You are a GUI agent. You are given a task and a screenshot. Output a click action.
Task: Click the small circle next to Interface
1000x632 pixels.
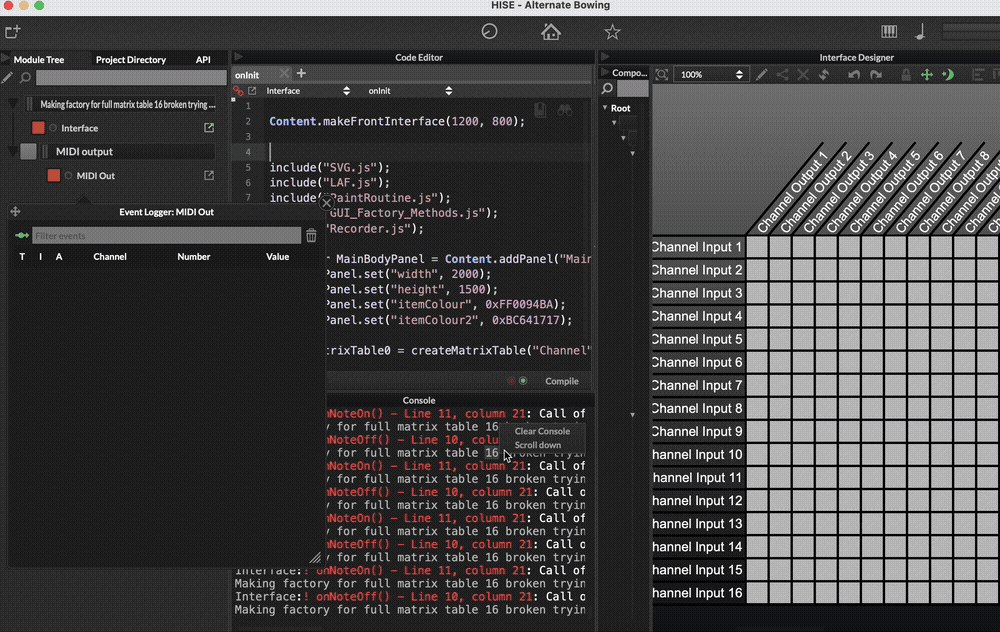[x=53, y=128]
